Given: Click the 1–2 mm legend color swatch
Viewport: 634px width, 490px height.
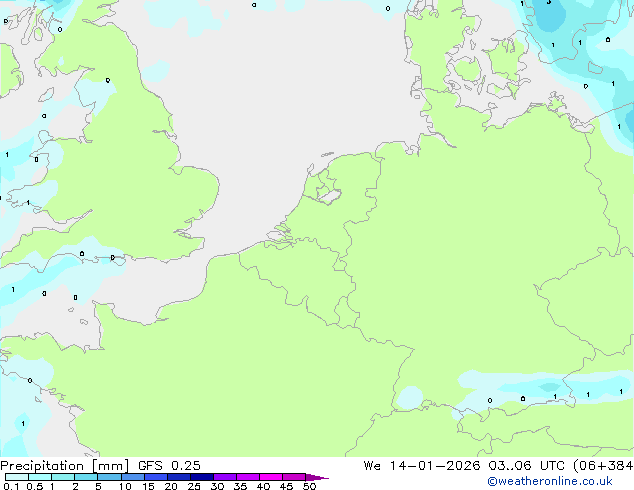Looking at the screenshot, I should point(63,477).
